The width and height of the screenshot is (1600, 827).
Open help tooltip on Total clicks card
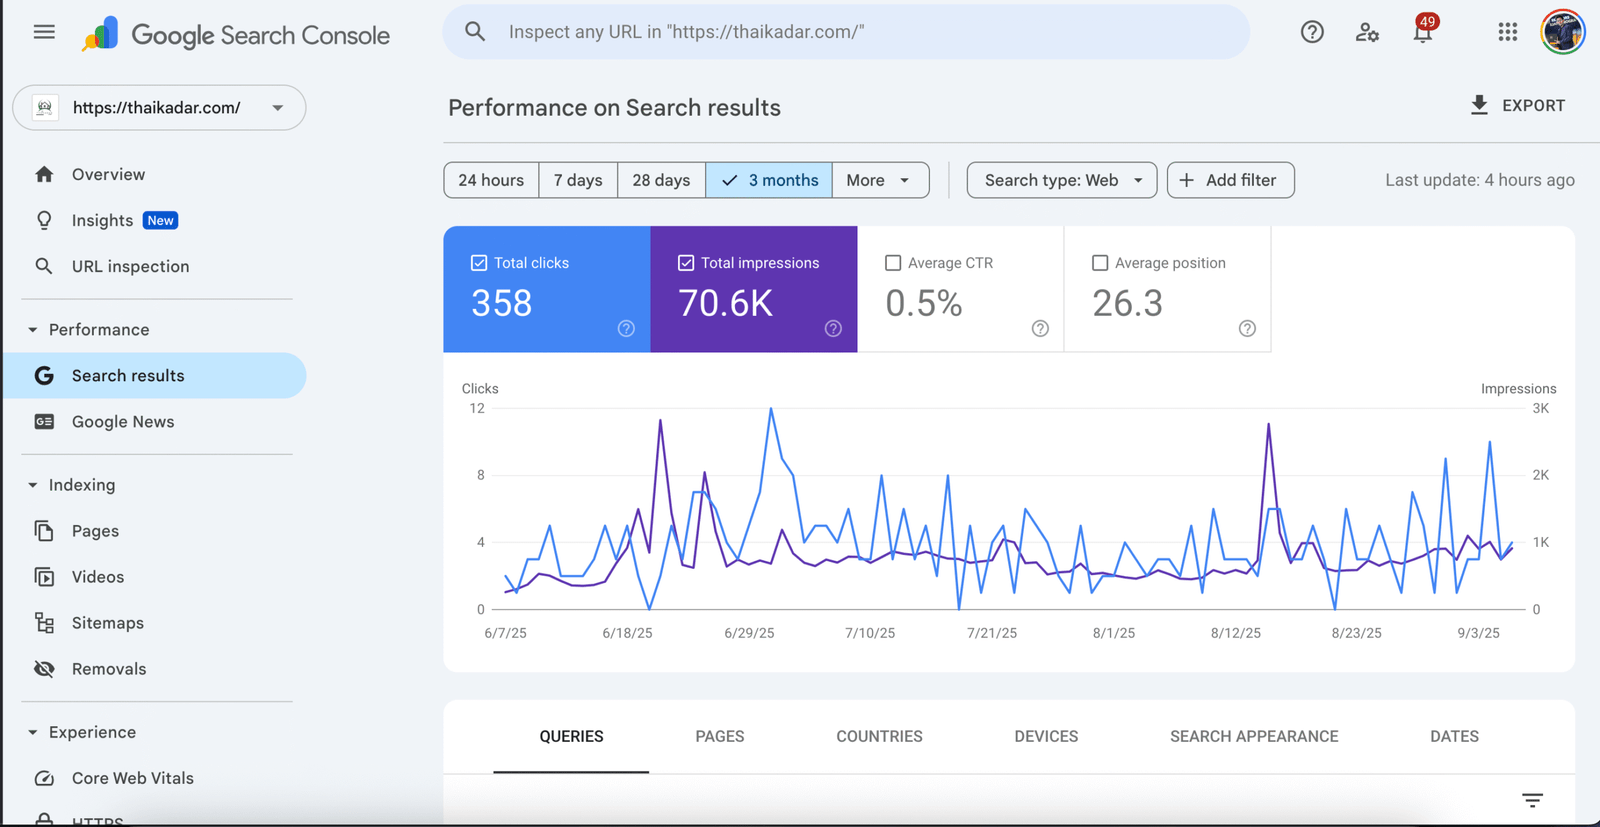point(626,328)
